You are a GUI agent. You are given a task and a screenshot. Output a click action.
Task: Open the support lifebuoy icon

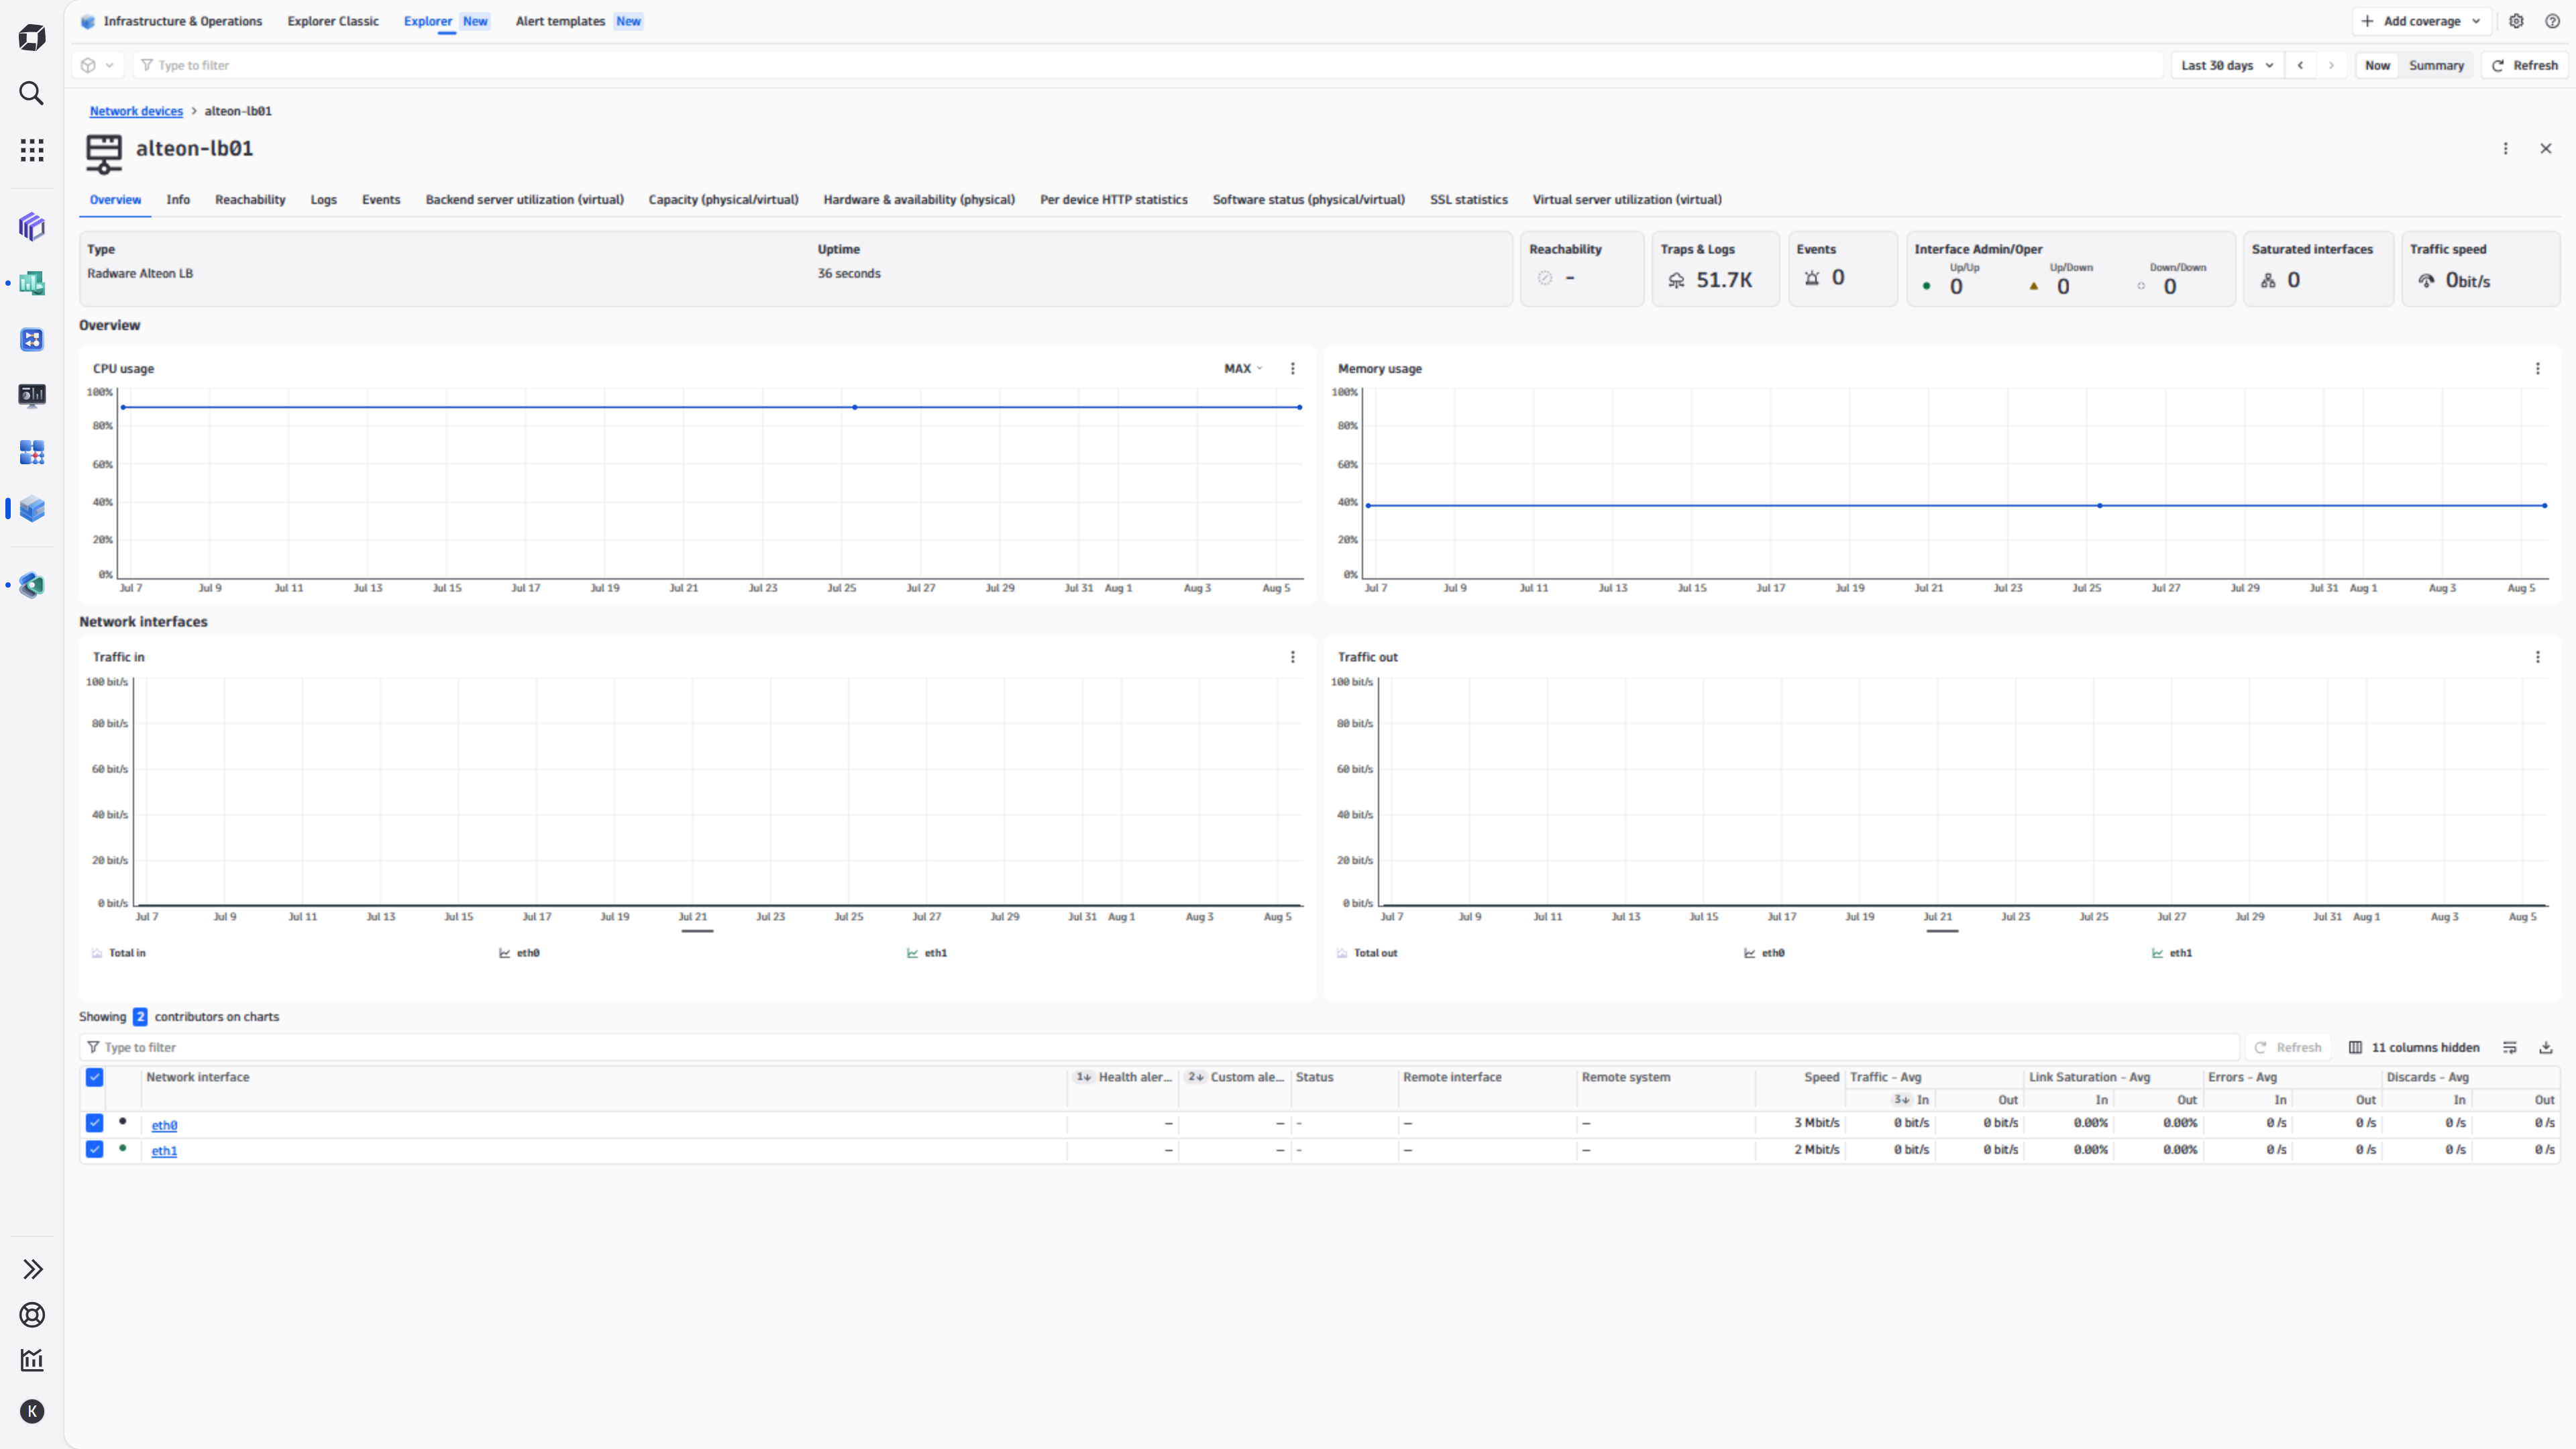pos(32,1315)
